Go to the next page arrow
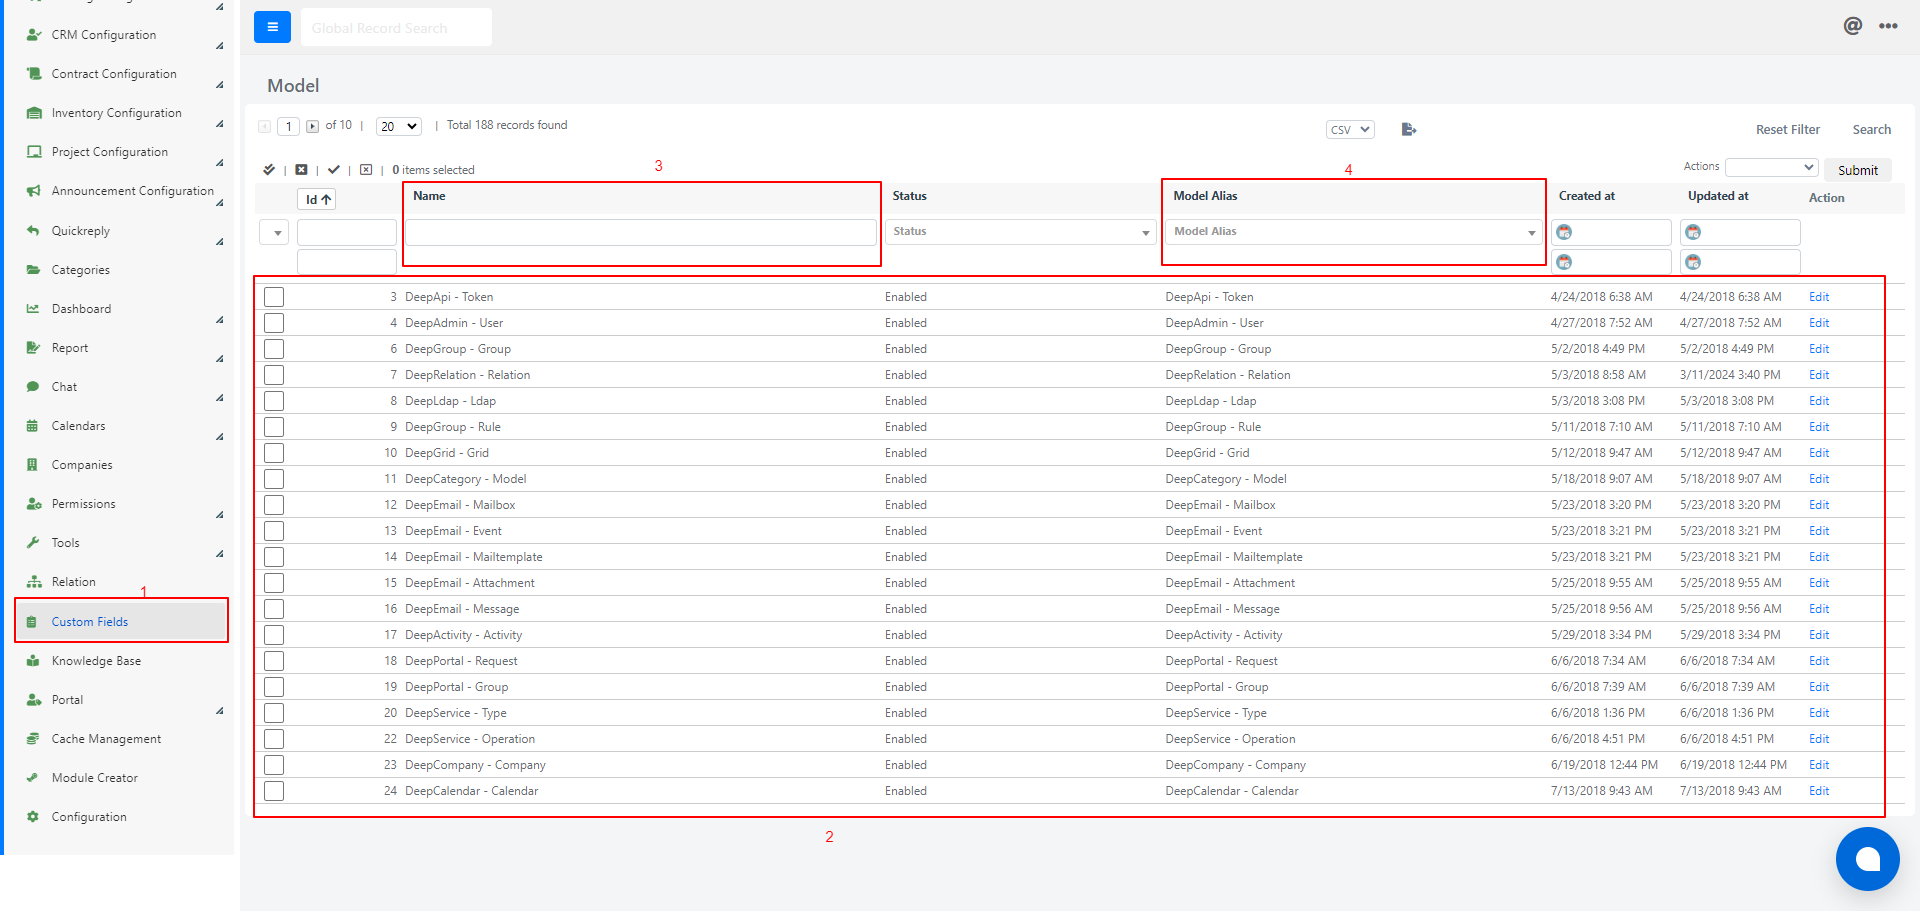Screen dimensions: 1920x911 point(313,126)
